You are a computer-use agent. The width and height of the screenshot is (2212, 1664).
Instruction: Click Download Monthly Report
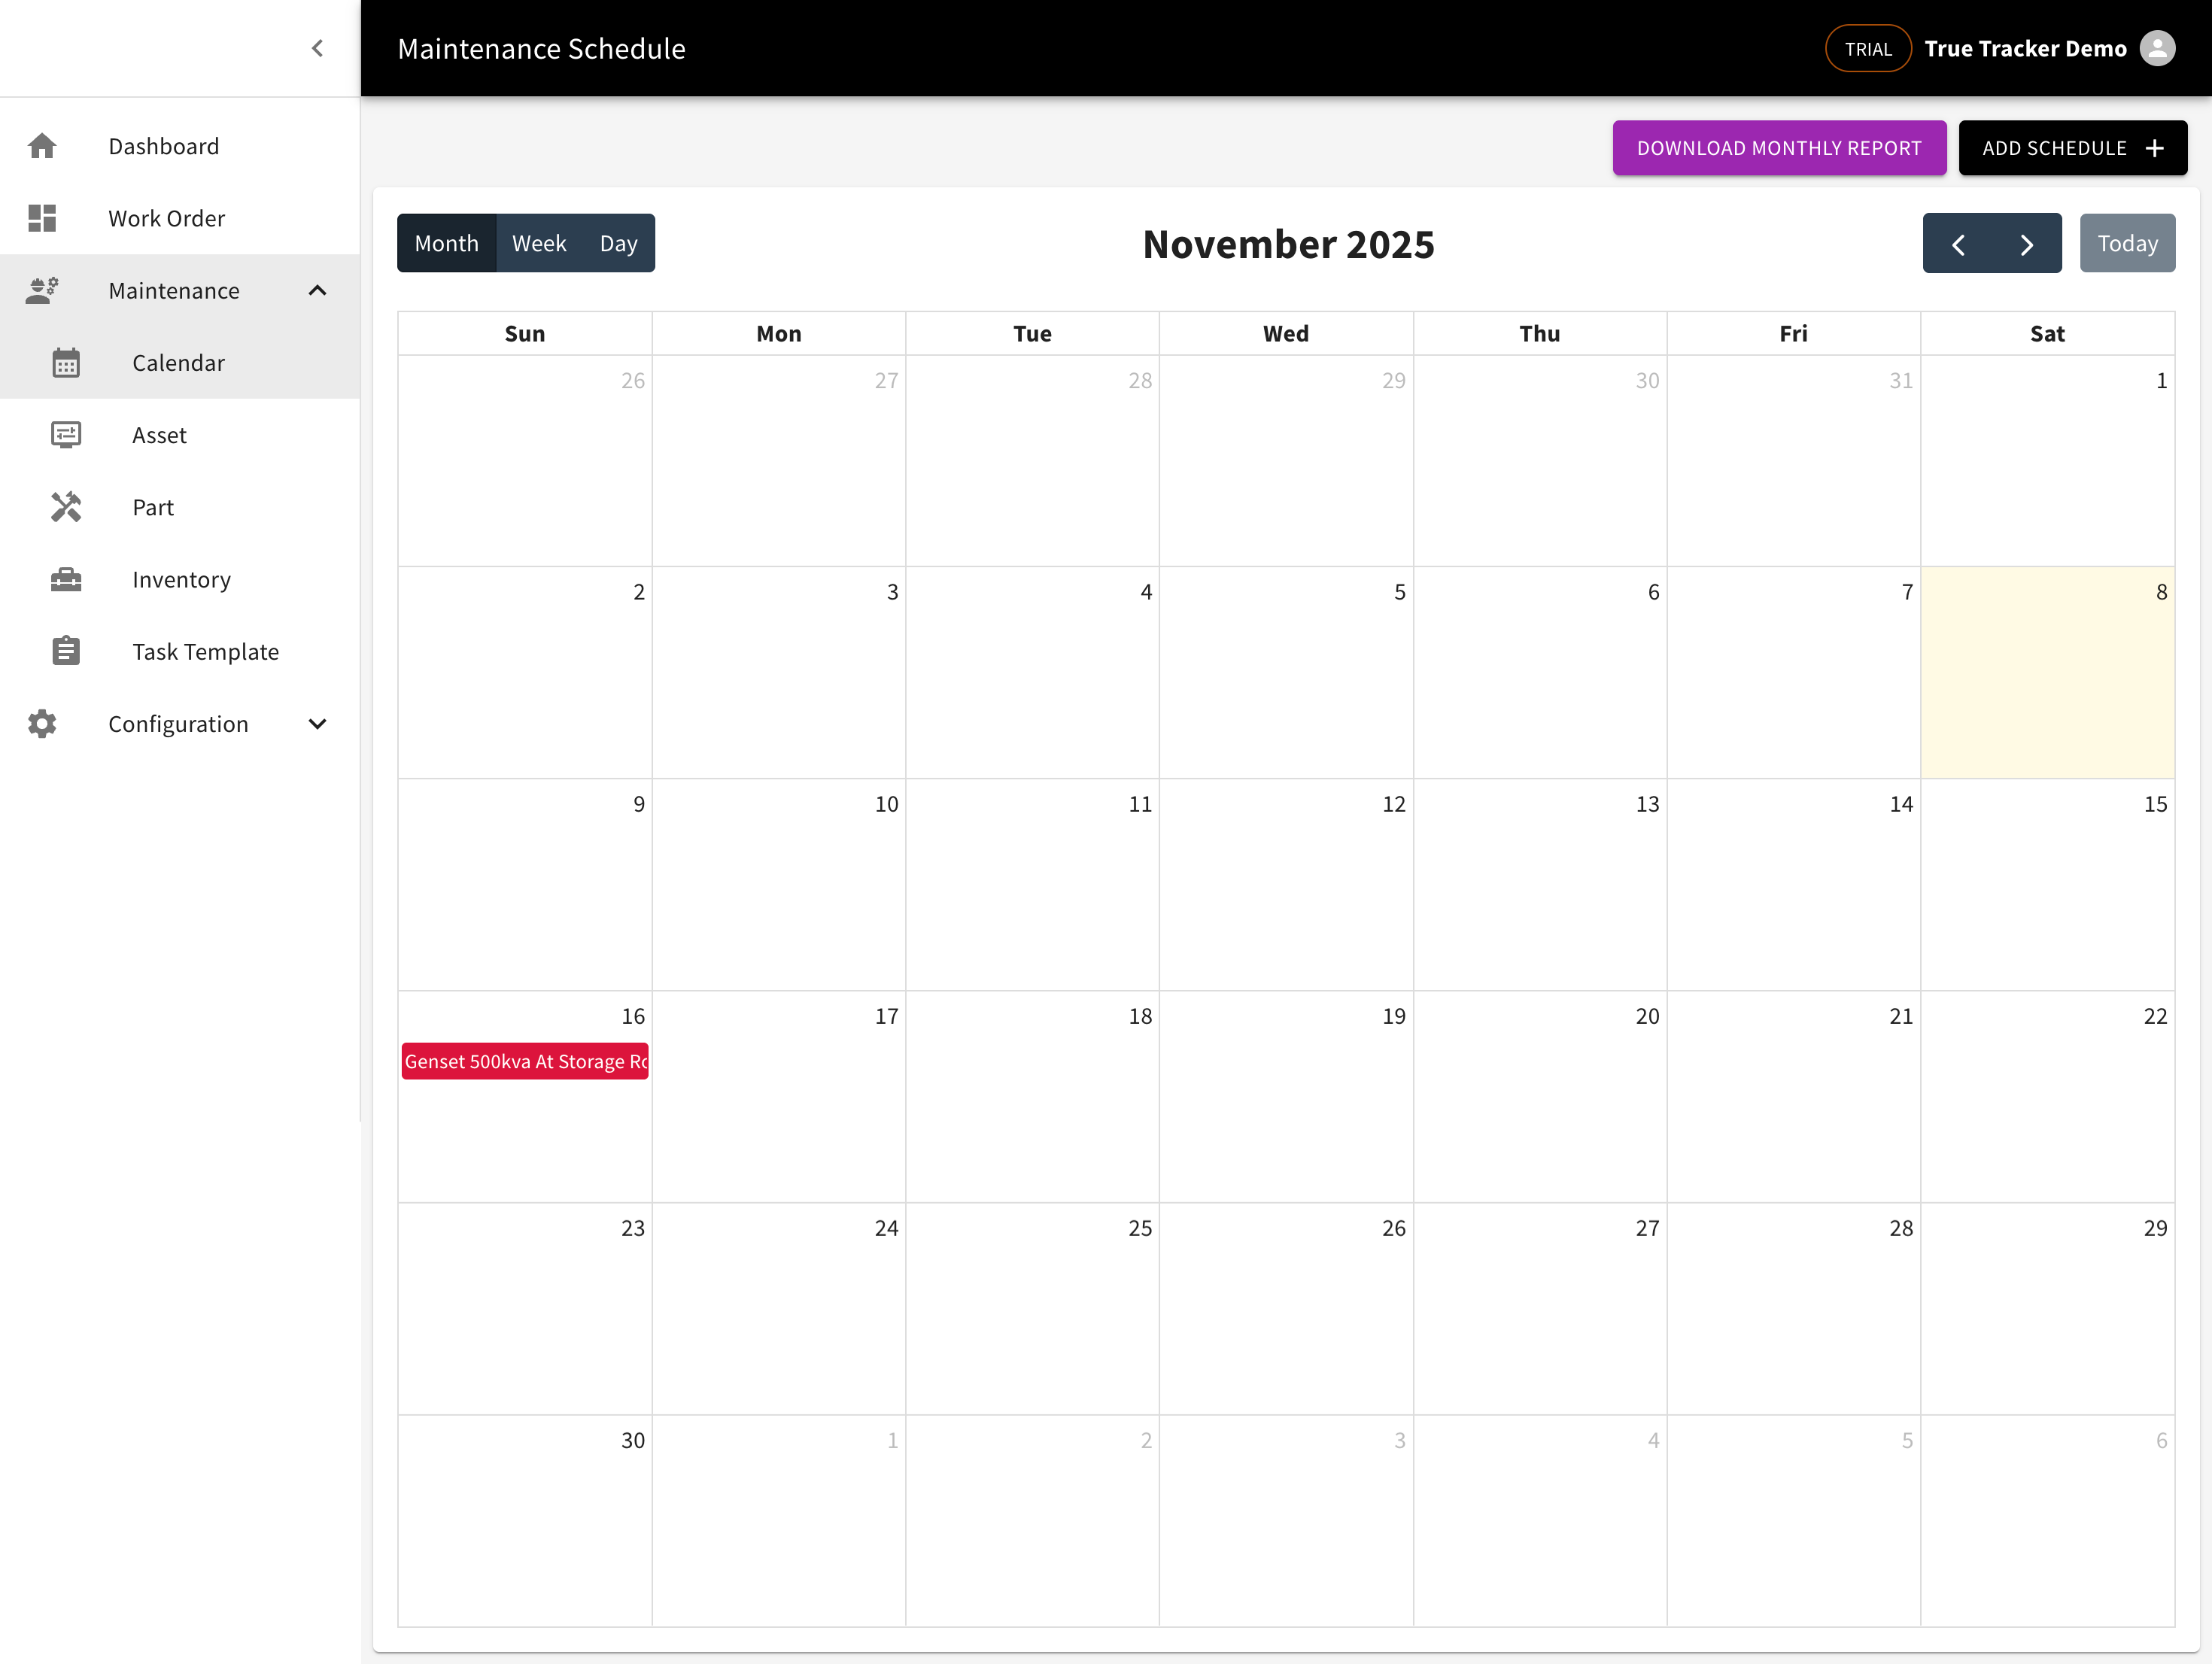pos(1779,148)
